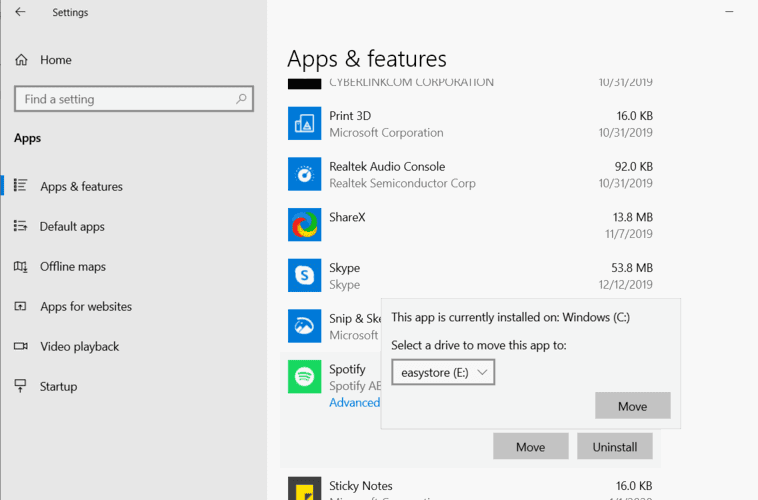Click the Snip & Sketch icon
Viewport: 758px width, 500px height.
click(x=304, y=326)
